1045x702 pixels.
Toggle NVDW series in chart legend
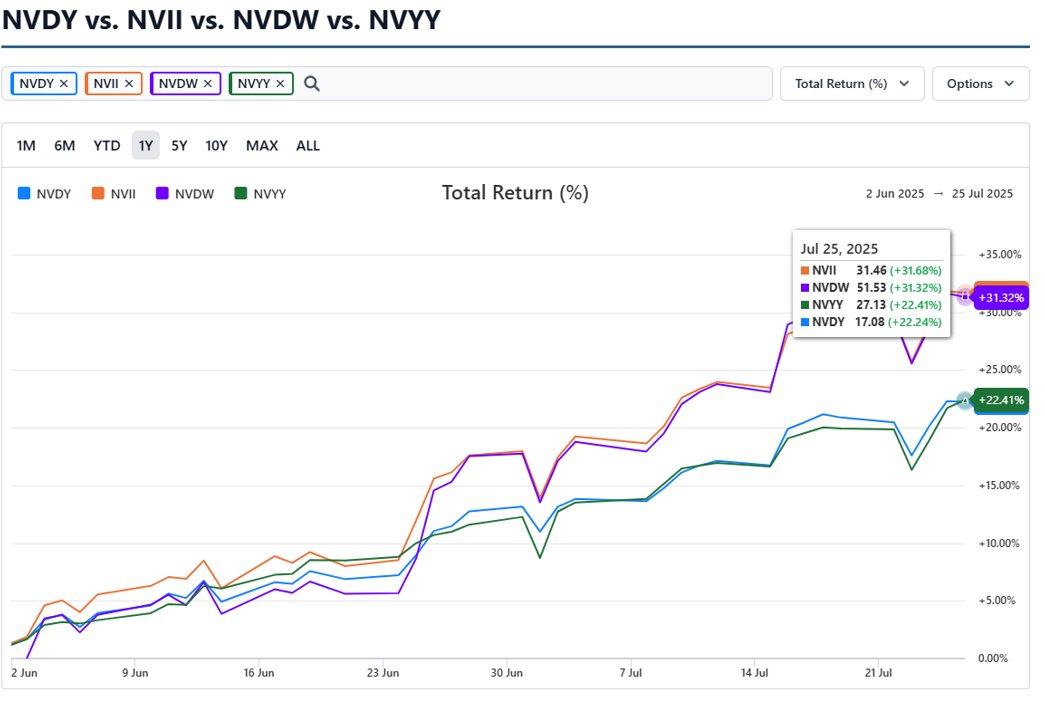pos(185,194)
